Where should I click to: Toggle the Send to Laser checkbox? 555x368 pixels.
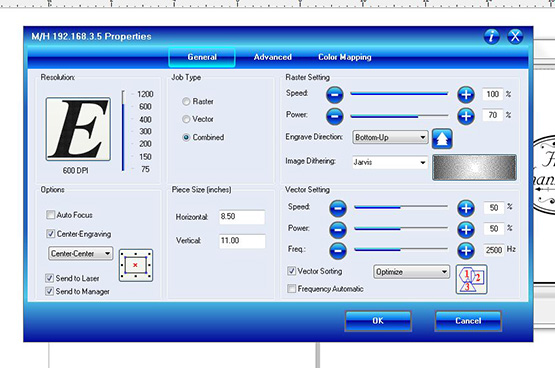tap(50, 278)
